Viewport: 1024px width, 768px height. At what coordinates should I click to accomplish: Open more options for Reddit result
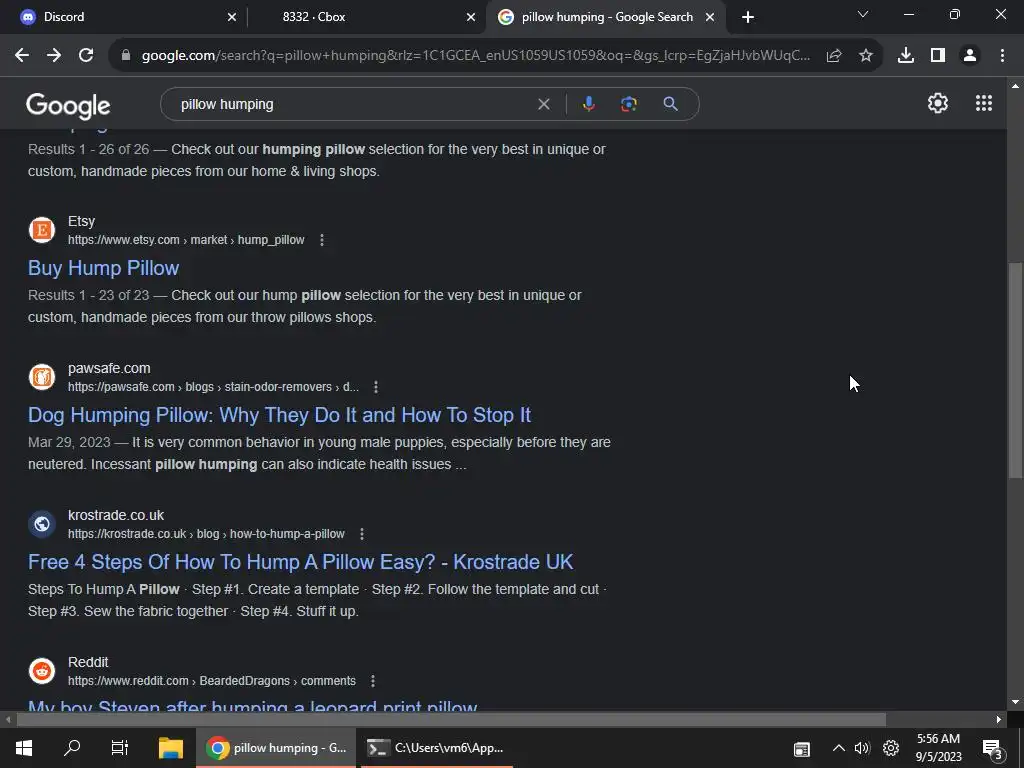click(372, 681)
